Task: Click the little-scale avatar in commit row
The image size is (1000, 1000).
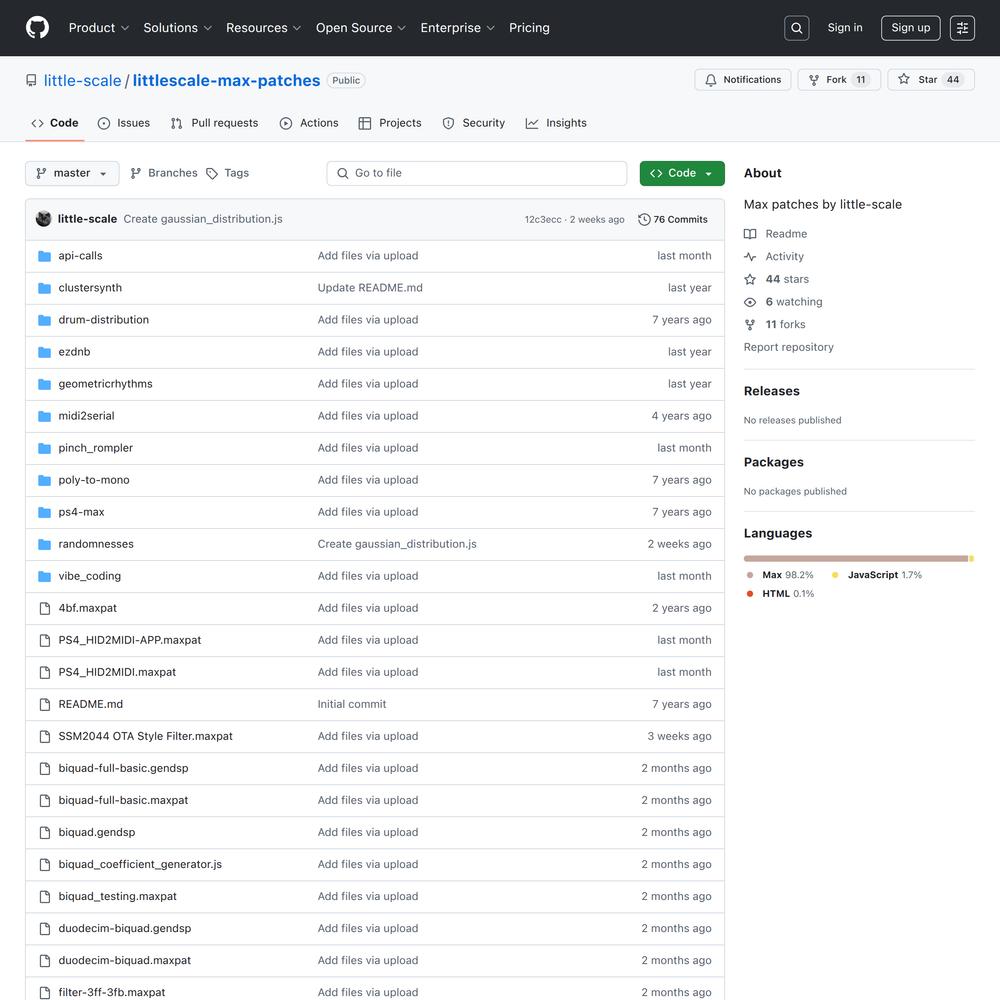Action: 43,219
